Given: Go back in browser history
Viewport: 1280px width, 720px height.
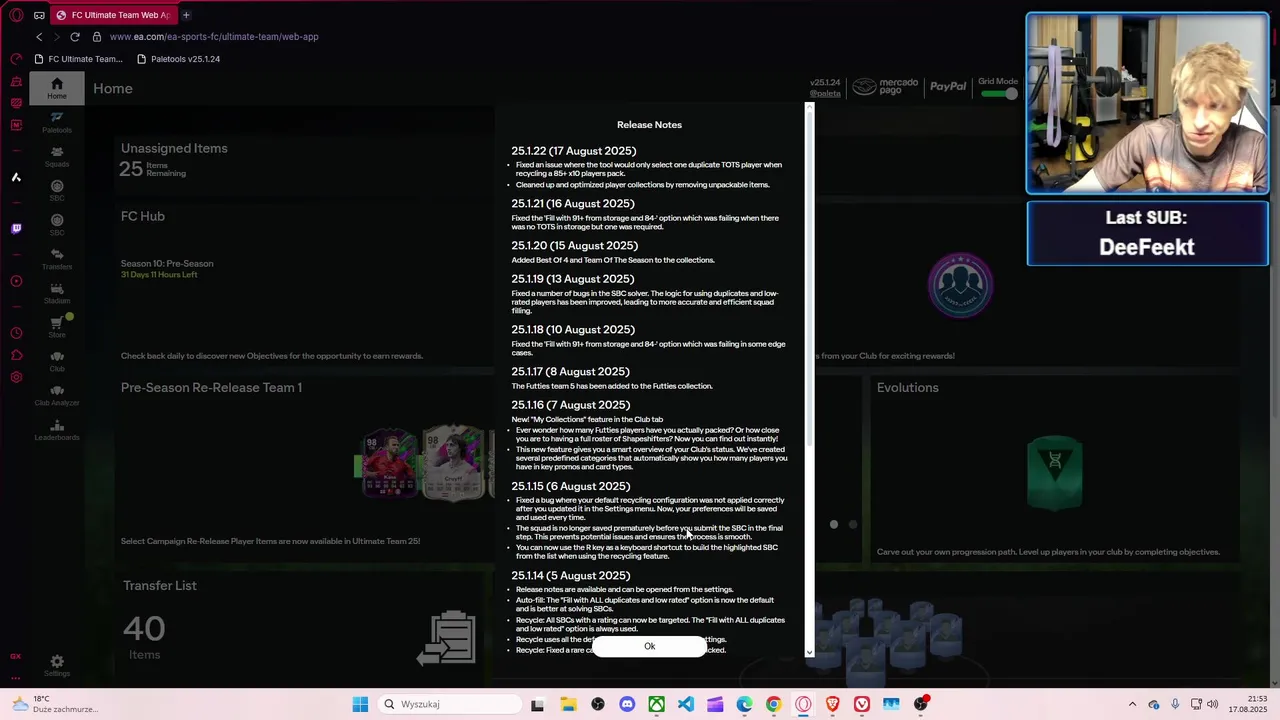Looking at the screenshot, I should click(39, 37).
